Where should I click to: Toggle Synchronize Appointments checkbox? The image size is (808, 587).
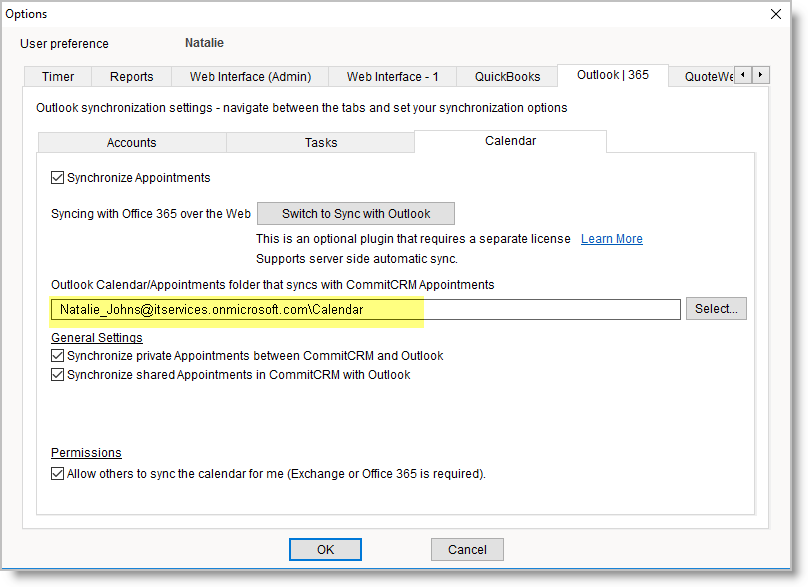point(58,178)
